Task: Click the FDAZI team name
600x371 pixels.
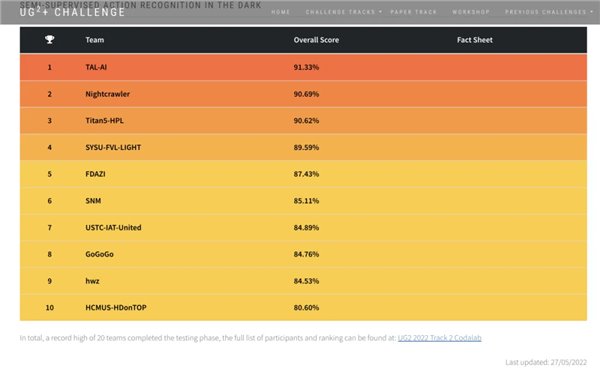Action: [95, 174]
